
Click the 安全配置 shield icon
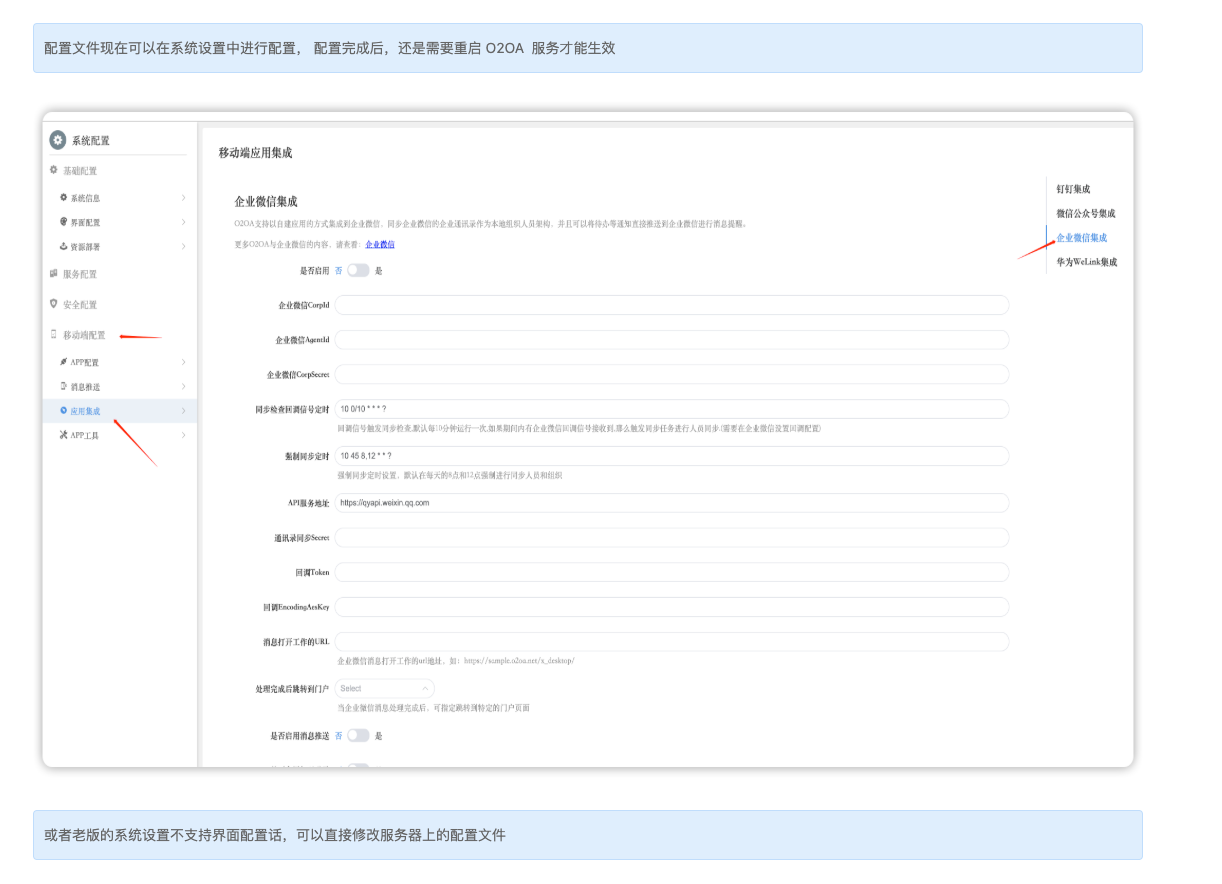(x=54, y=304)
